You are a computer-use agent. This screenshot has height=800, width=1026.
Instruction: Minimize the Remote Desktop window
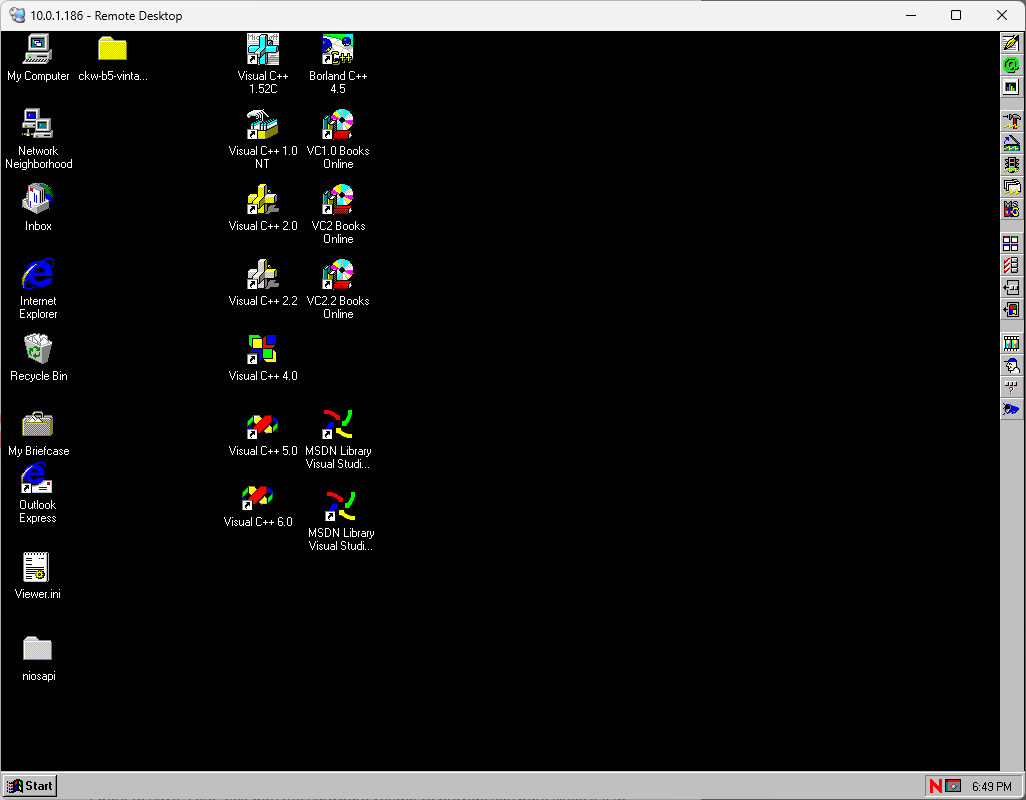(x=911, y=15)
